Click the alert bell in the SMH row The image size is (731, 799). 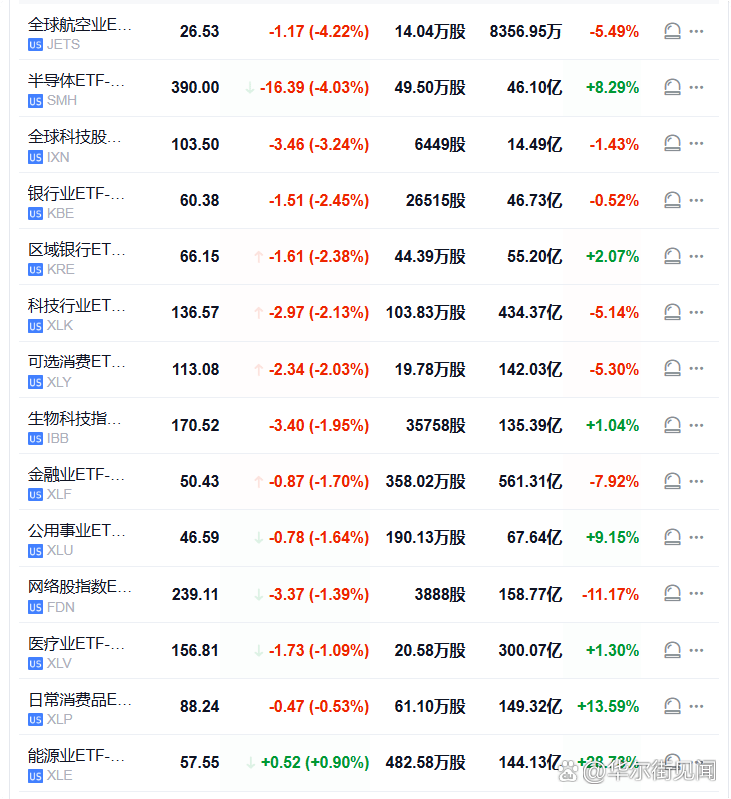click(673, 87)
